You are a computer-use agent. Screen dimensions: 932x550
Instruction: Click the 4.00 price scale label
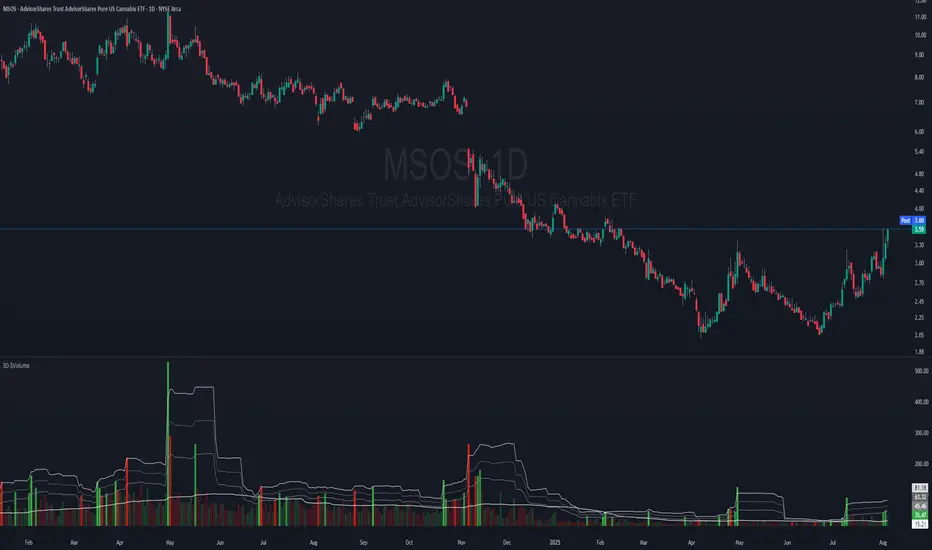tap(920, 209)
